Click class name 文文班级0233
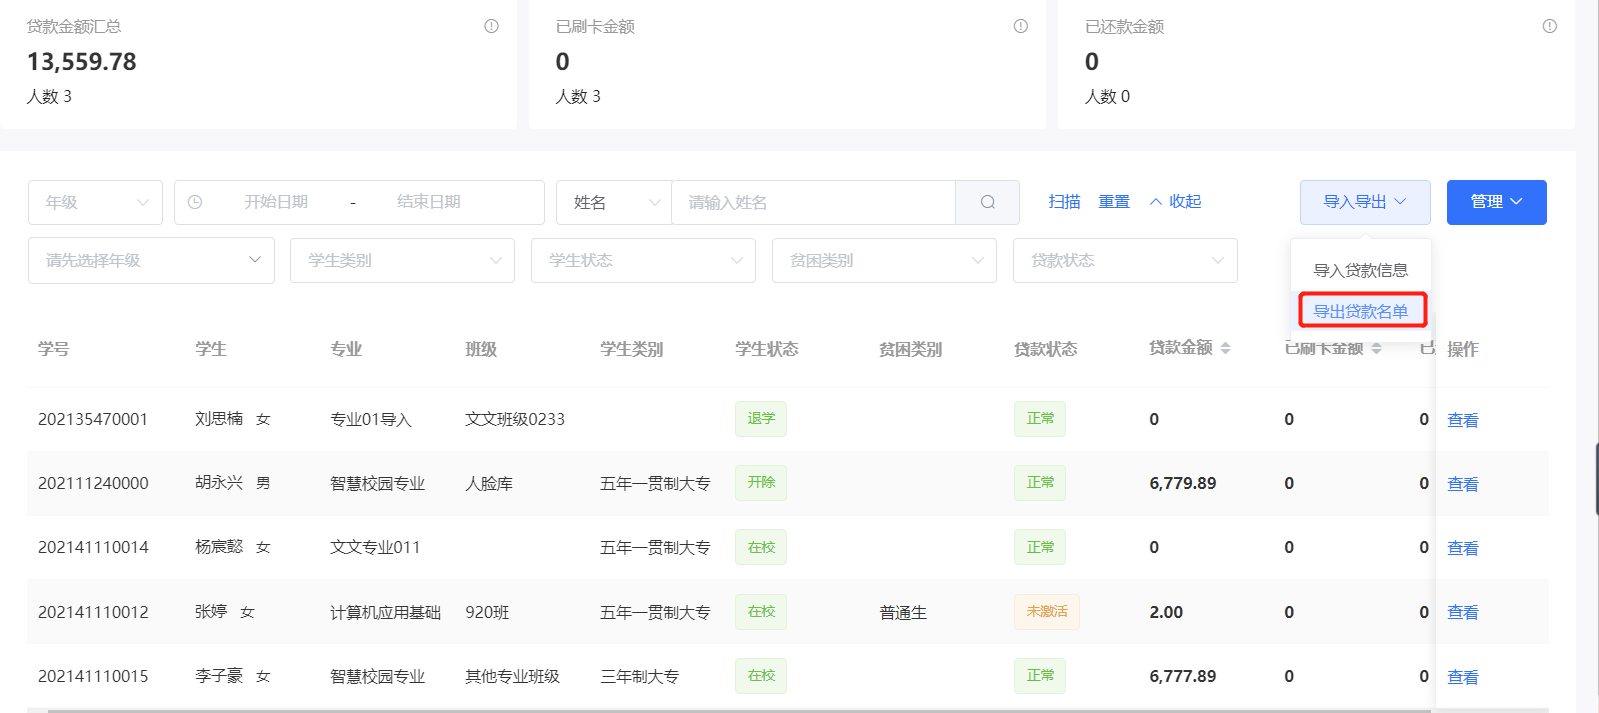 pyautogui.click(x=515, y=419)
